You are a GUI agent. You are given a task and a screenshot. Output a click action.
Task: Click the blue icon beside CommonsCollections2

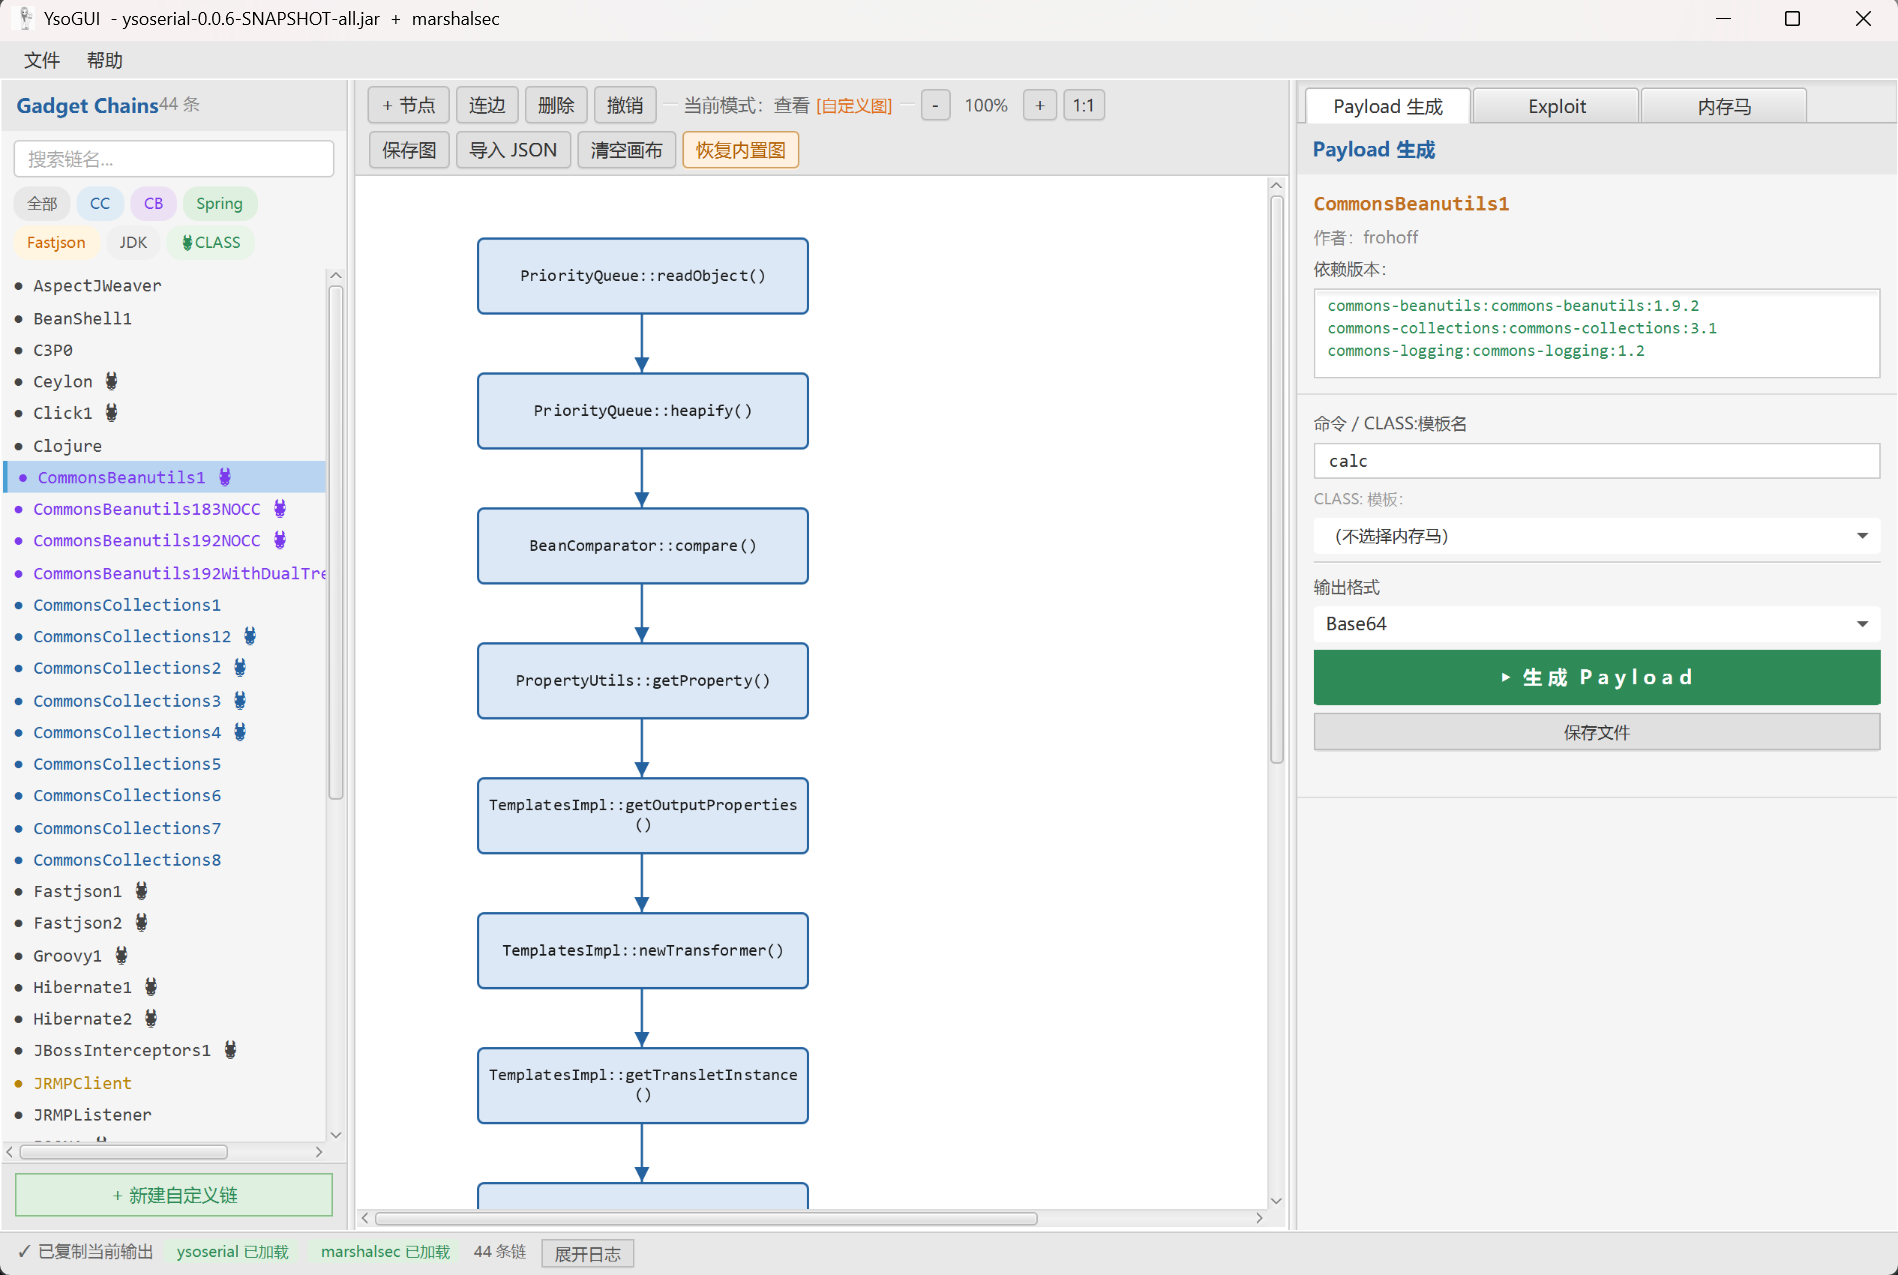[x=240, y=667]
